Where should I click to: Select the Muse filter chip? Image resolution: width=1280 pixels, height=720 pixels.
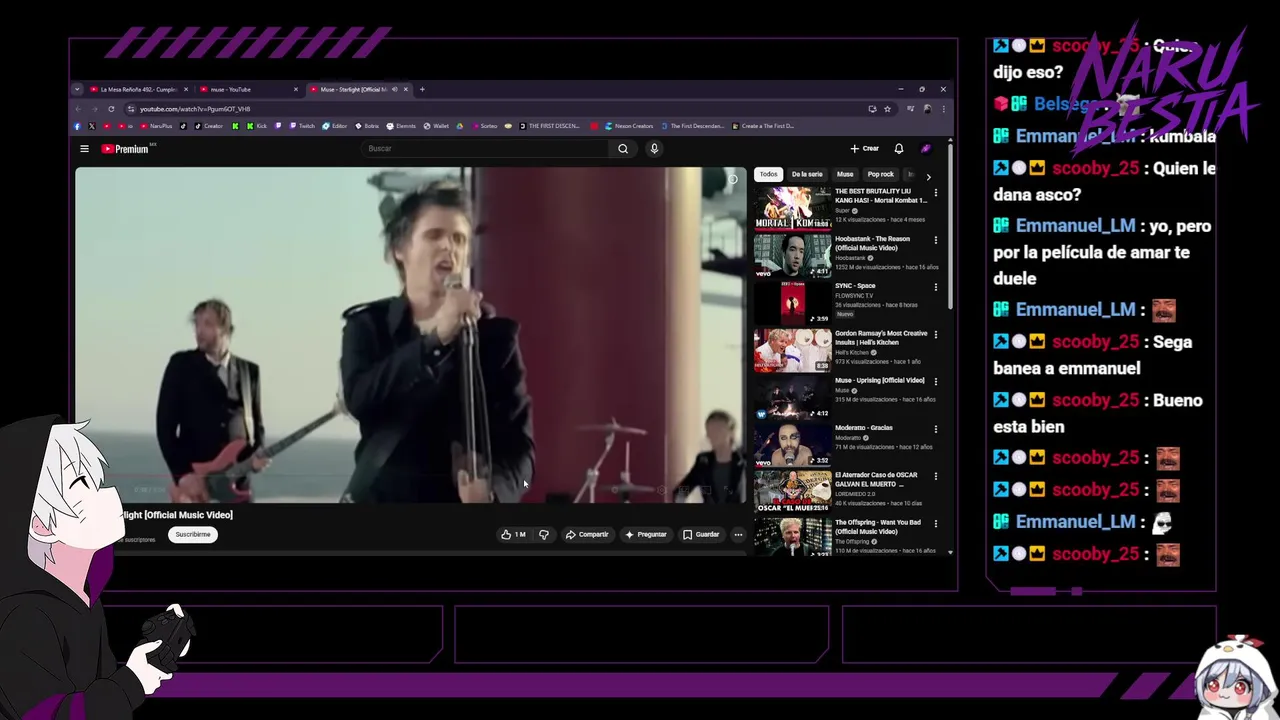pyautogui.click(x=845, y=174)
